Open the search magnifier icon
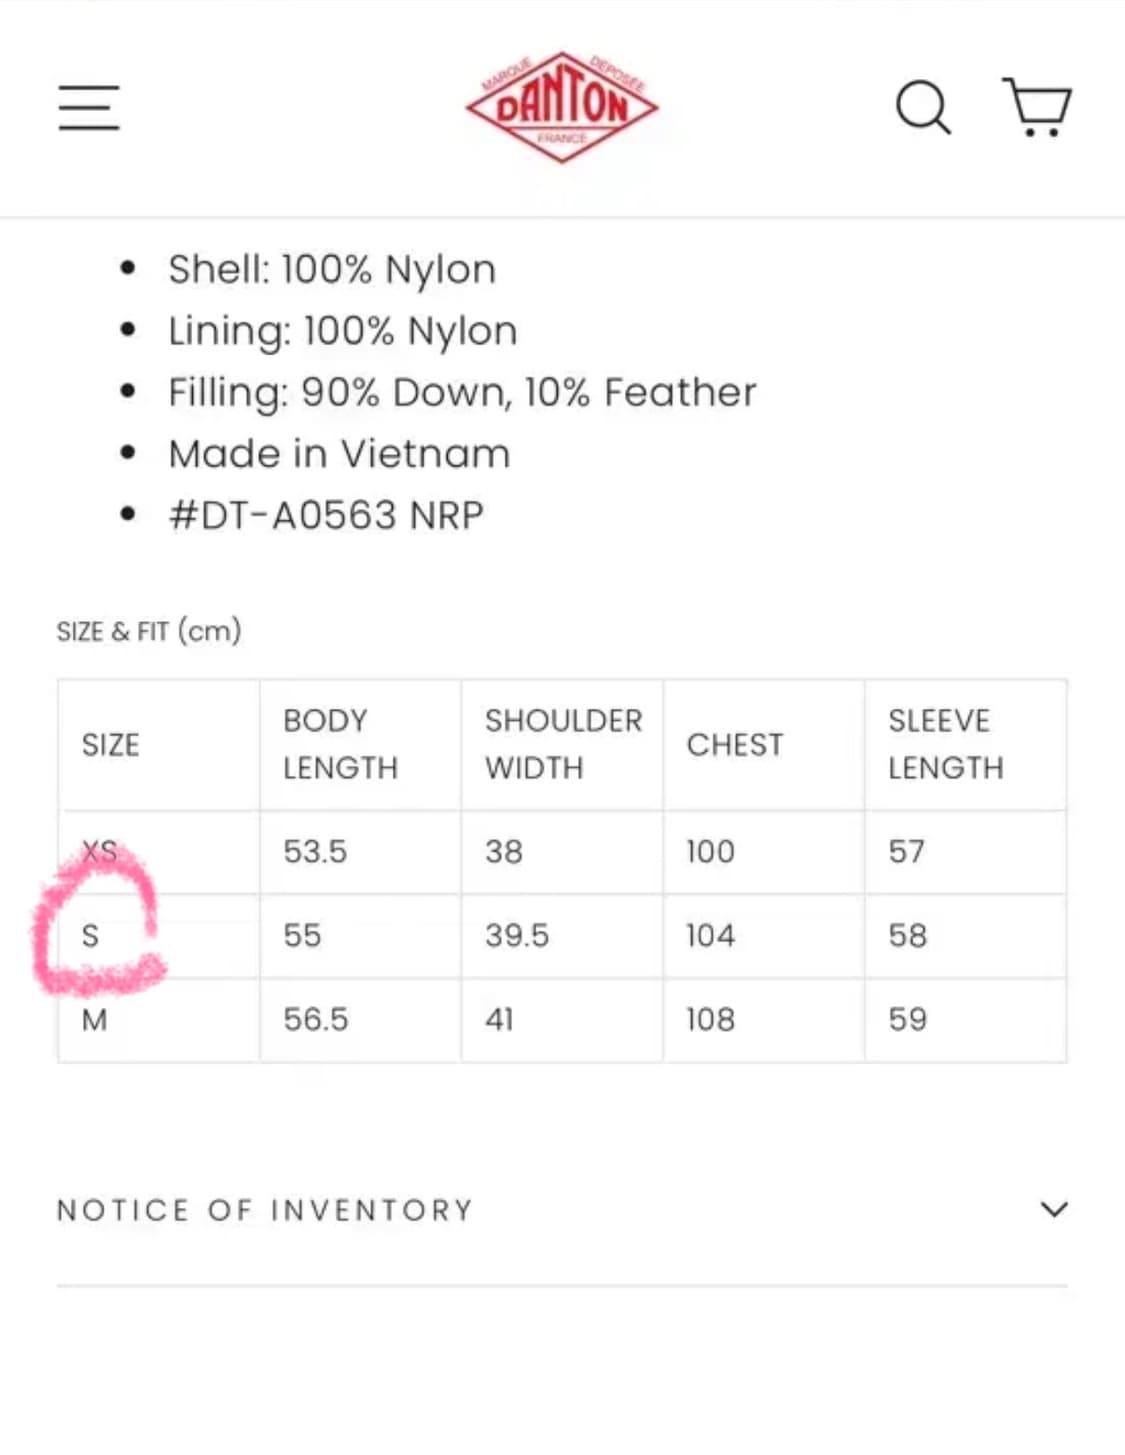Image resolution: width=1125 pixels, height=1455 pixels. (x=922, y=107)
